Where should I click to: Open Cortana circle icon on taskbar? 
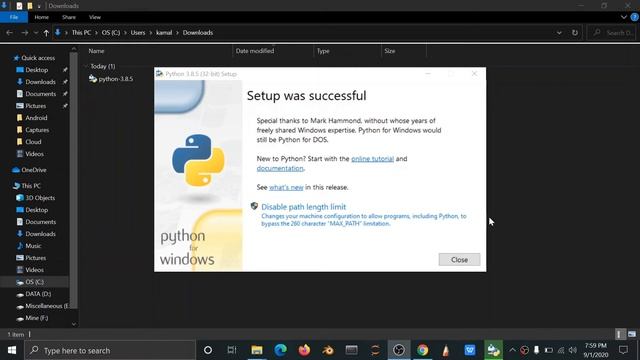tap(208, 350)
